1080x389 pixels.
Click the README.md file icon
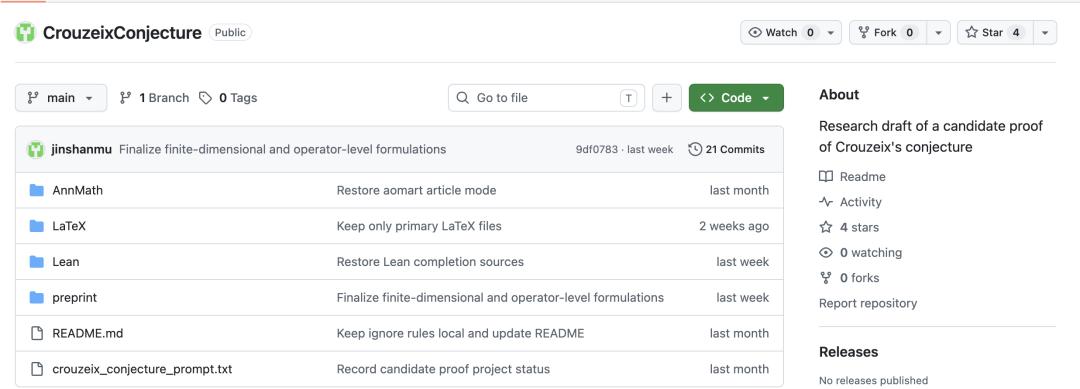point(37,333)
